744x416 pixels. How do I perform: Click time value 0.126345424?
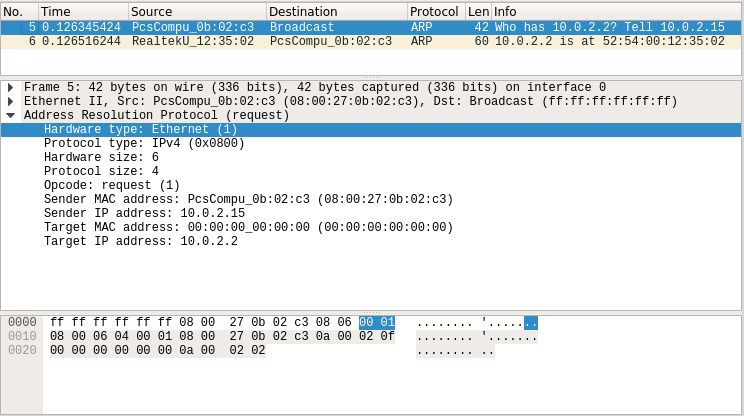pos(81,27)
